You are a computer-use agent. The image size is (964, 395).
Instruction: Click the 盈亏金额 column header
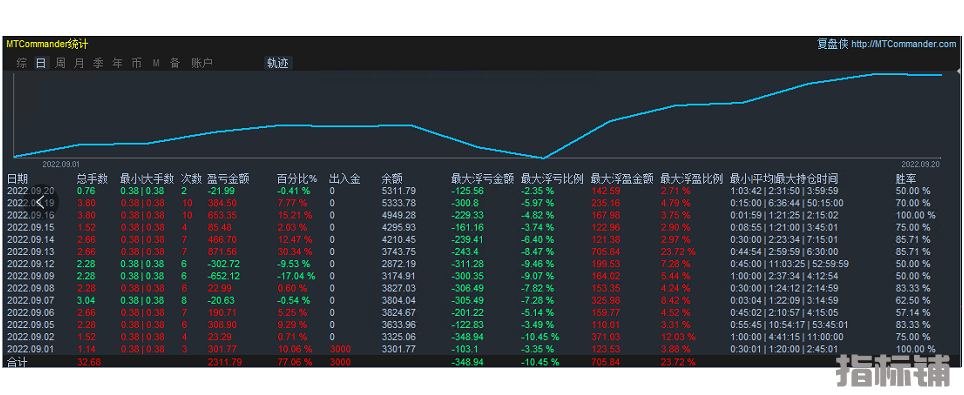point(228,179)
